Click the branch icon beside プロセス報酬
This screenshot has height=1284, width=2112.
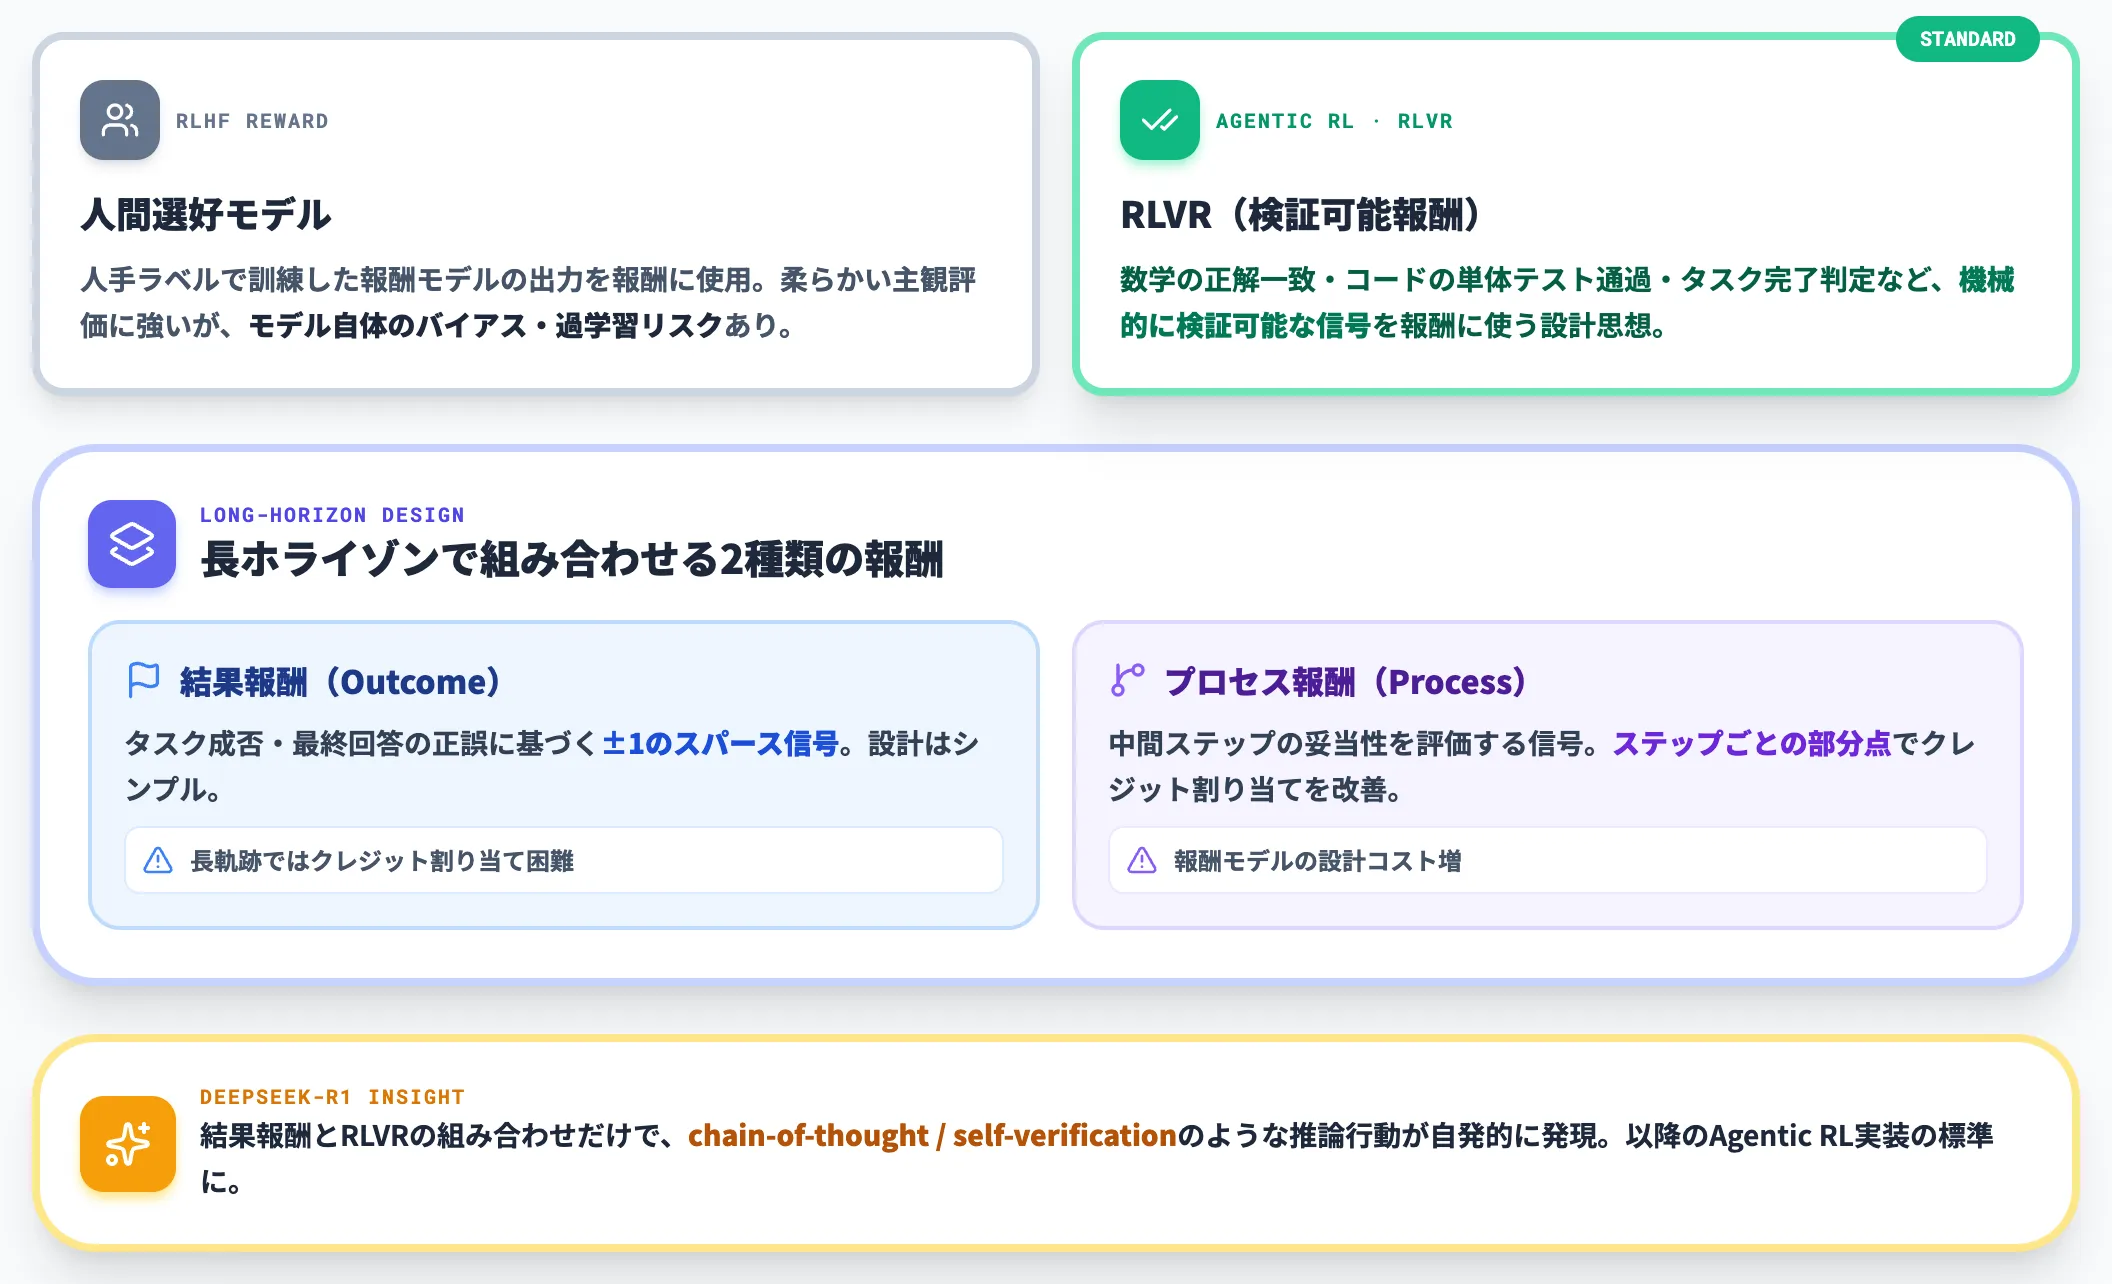tap(1127, 681)
